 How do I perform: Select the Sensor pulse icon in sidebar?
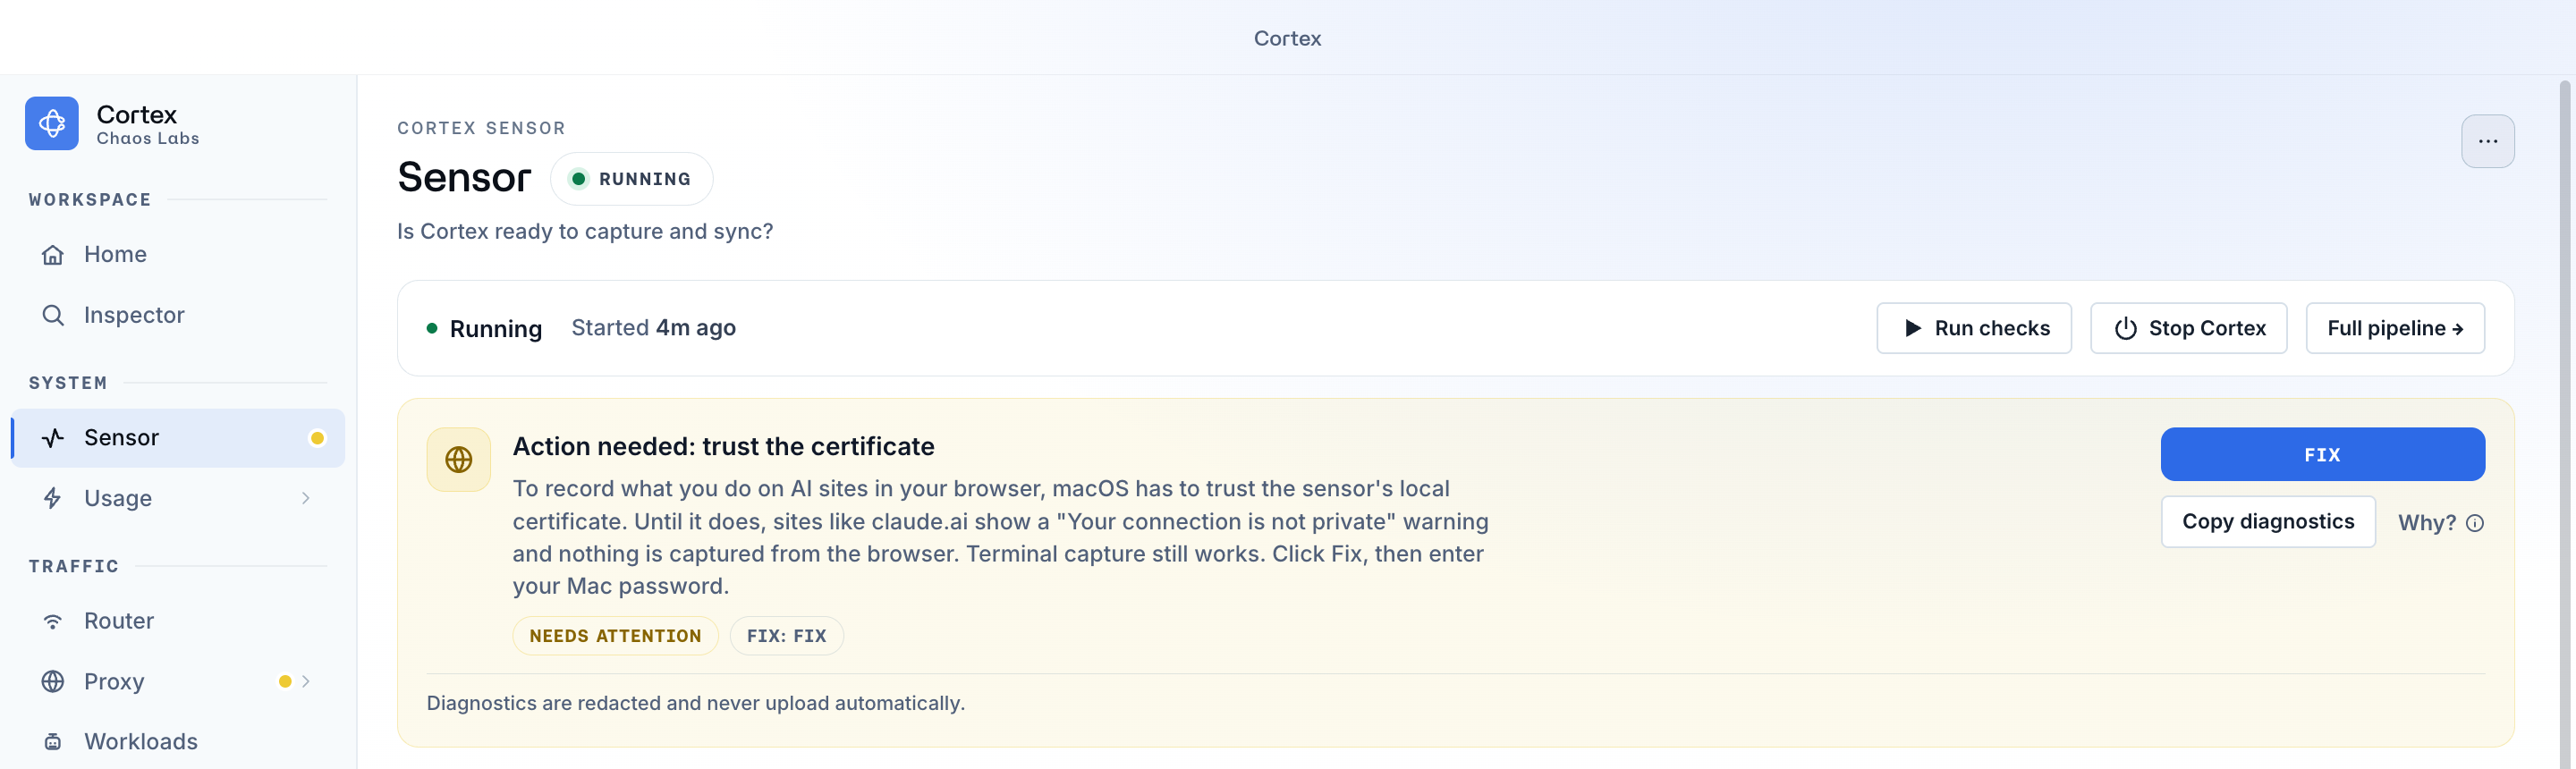53,438
